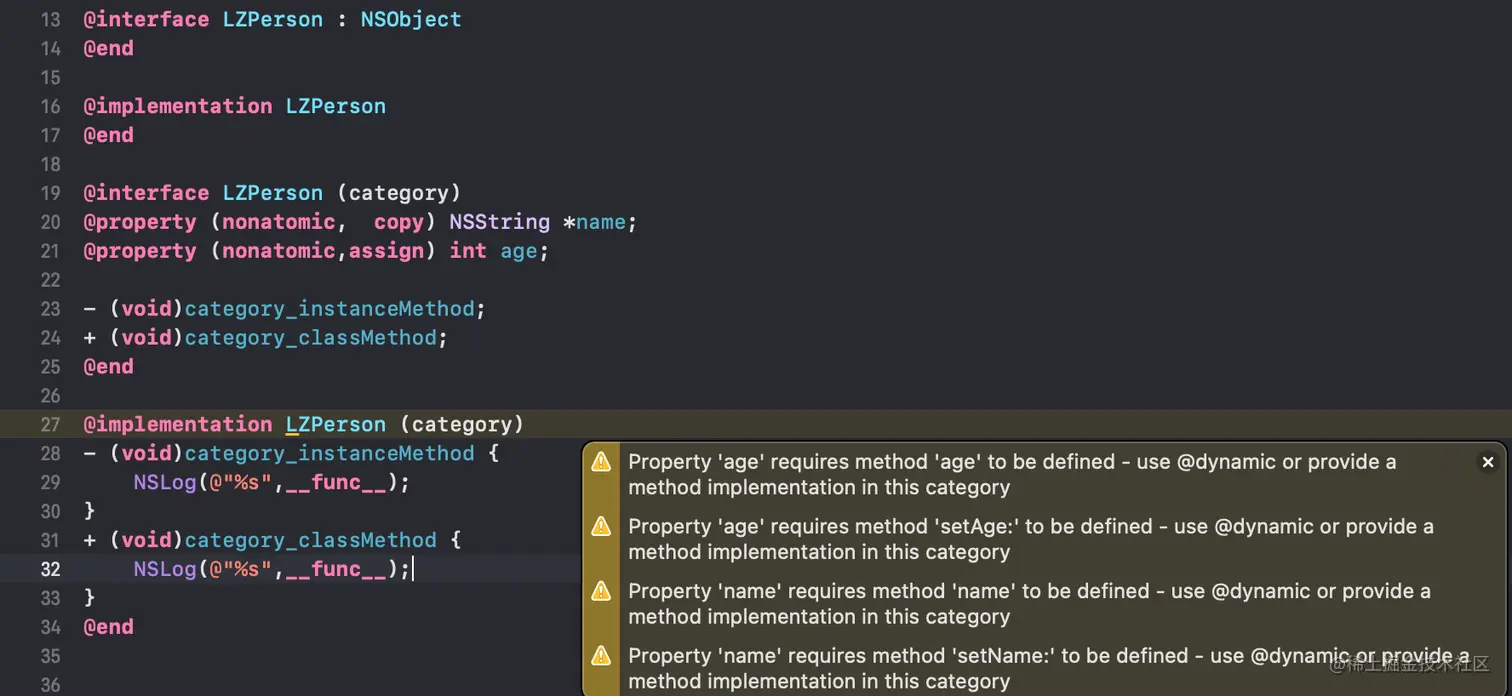Viewport: 1512px width, 696px height.
Task: Click NSObject superclass on line 13
Action: (x=411, y=19)
